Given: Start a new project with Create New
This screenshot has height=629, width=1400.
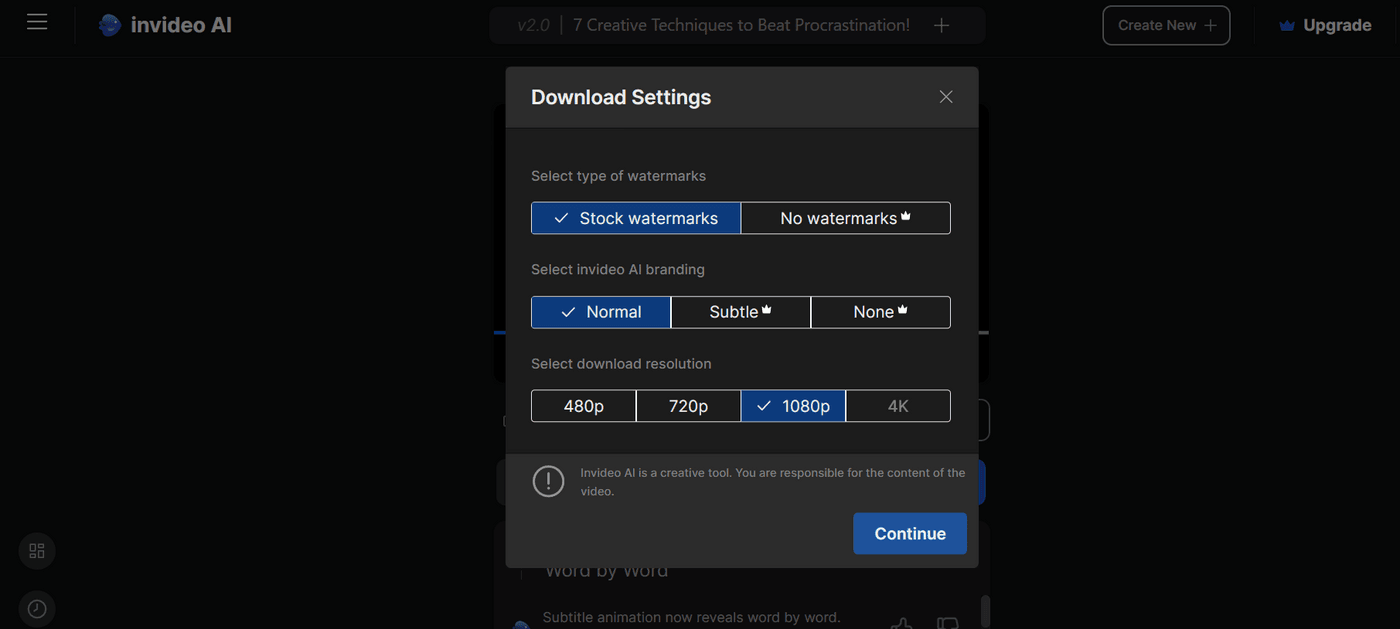Looking at the screenshot, I should (1166, 25).
